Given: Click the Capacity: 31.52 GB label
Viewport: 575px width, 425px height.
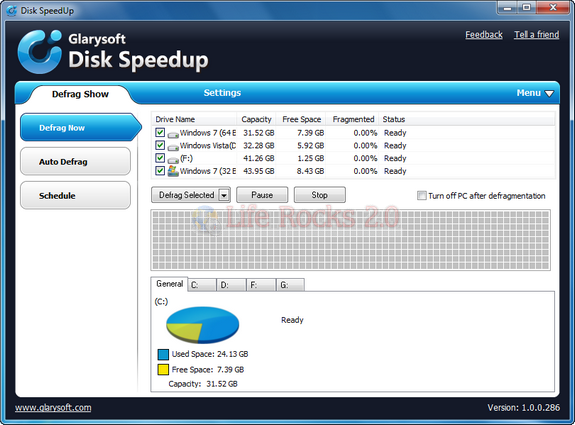Looking at the screenshot, I should pyautogui.click(x=203, y=384).
